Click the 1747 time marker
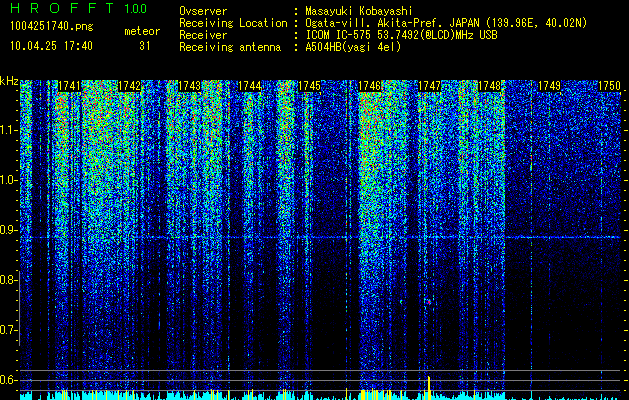The width and height of the screenshot is (629, 400). 429,86
